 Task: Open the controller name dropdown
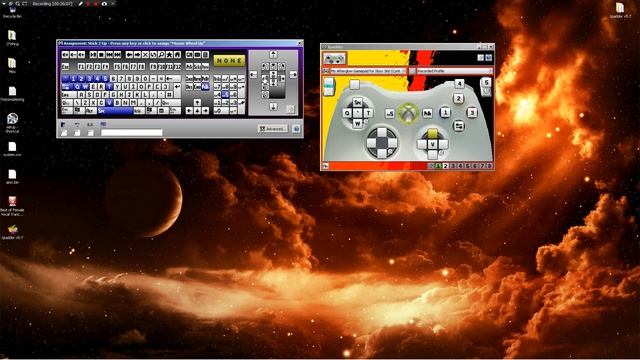[x=367, y=71]
